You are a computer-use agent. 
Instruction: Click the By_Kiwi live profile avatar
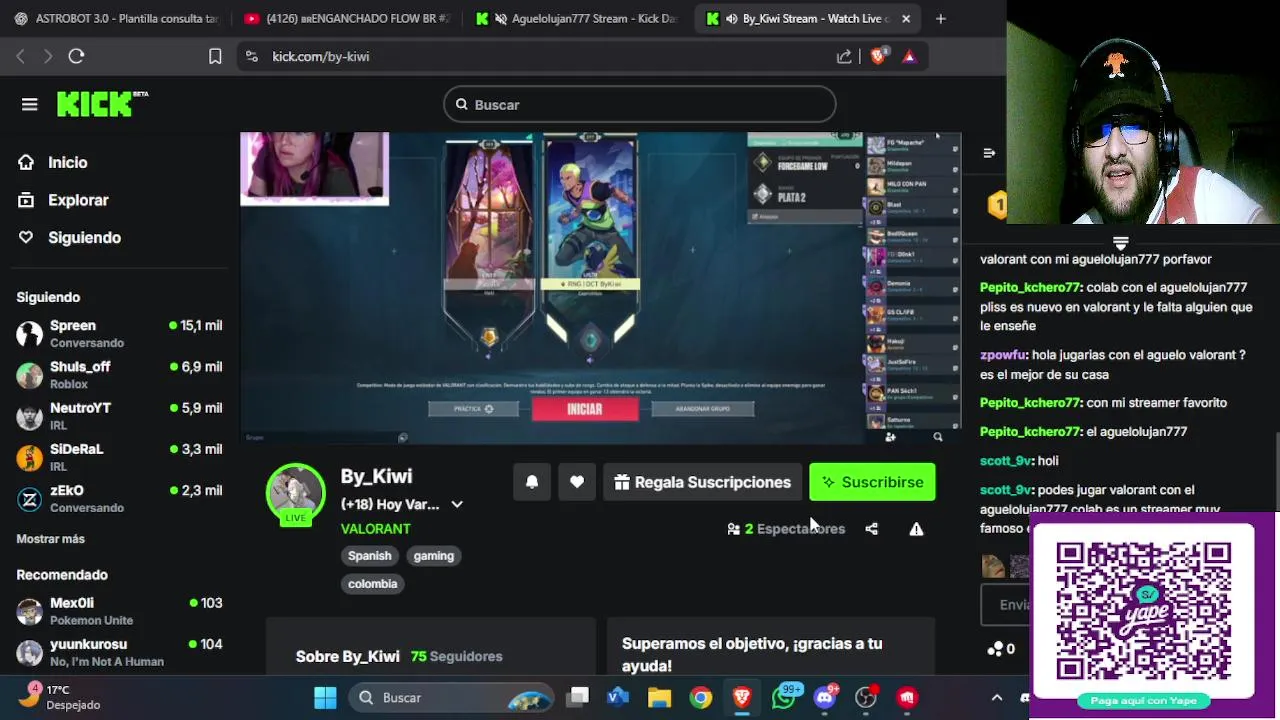295,492
